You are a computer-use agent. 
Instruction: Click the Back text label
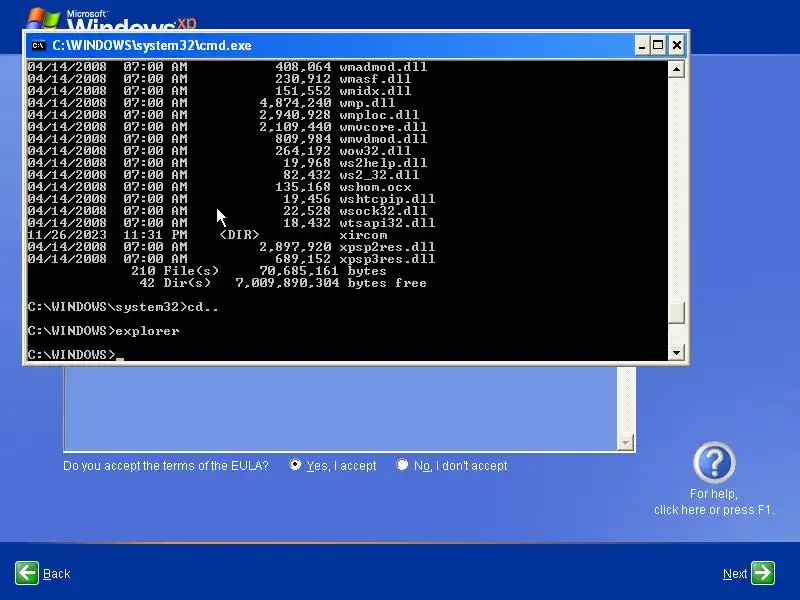click(57, 574)
